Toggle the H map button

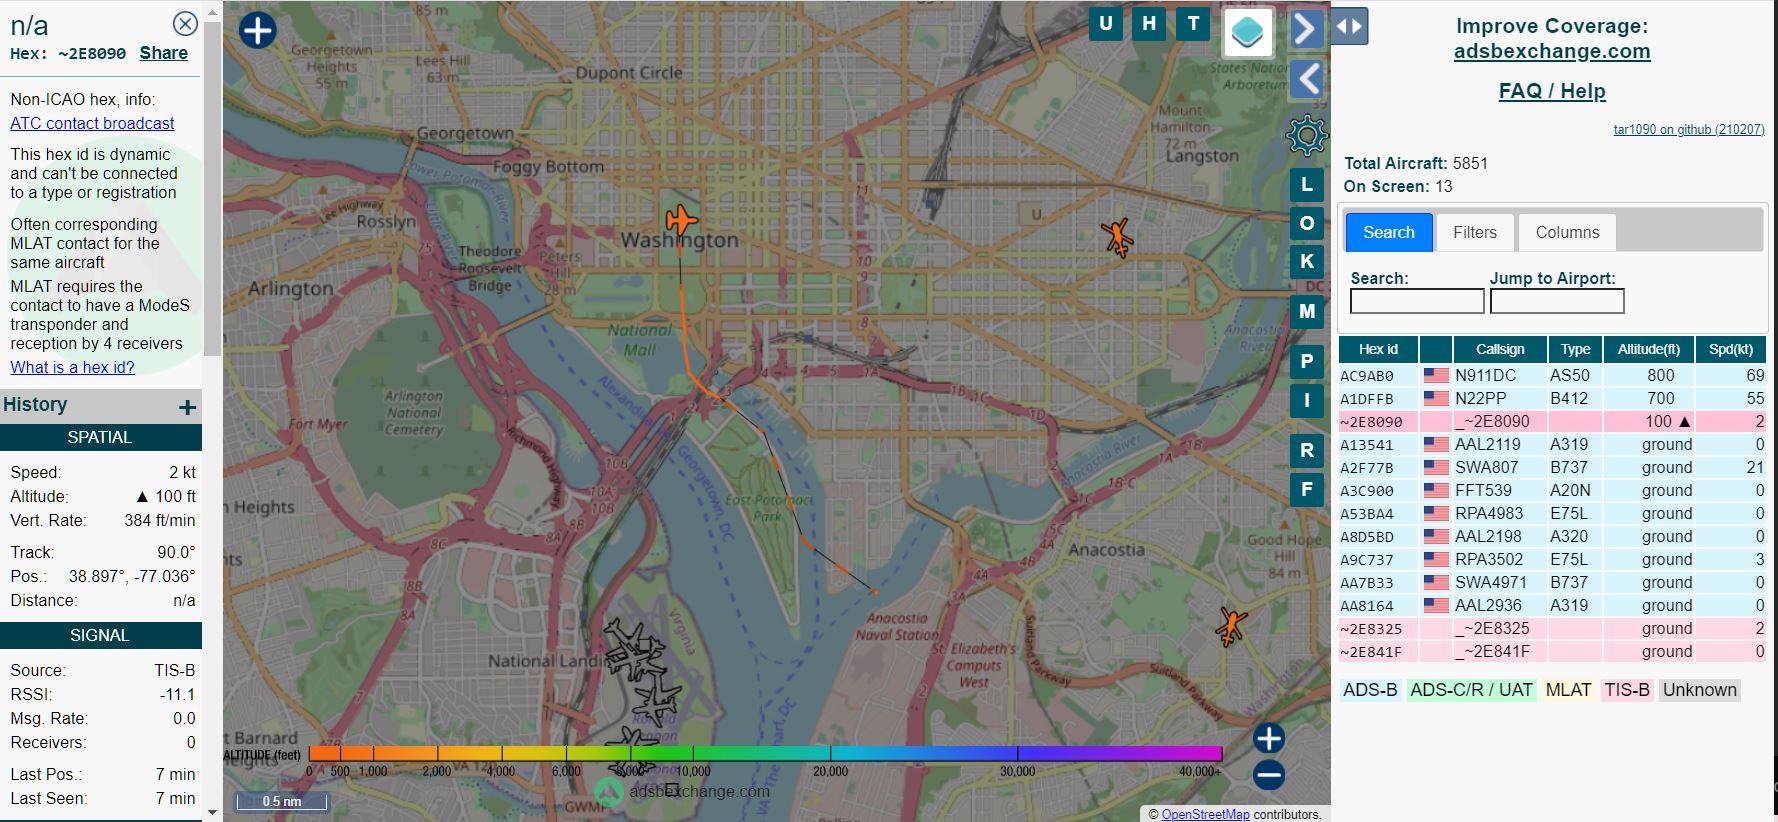[x=1149, y=24]
